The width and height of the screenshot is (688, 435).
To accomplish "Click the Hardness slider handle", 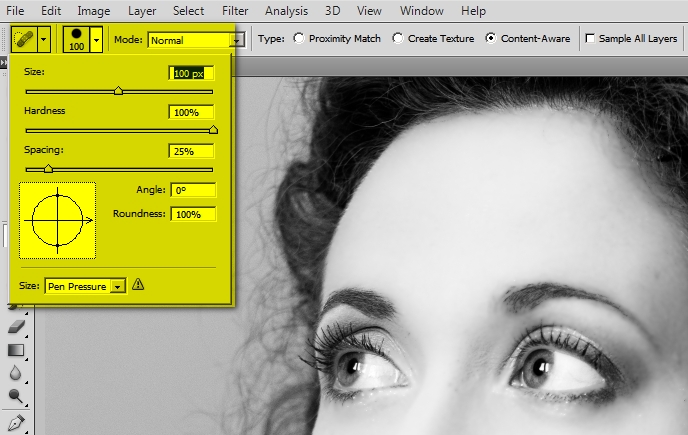I will [x=213, y=129].
